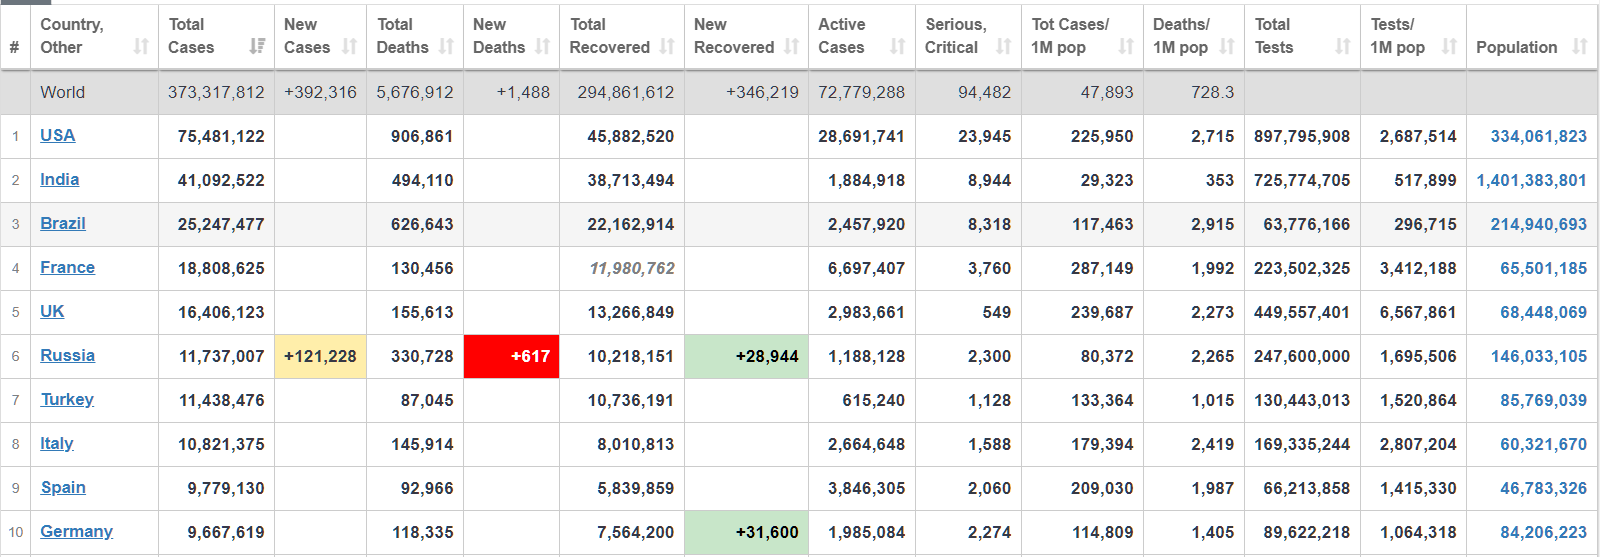Viewport: 1600px width, 557px height.
Task: Click the Total Cases sort icon
Action: [257, 46]
